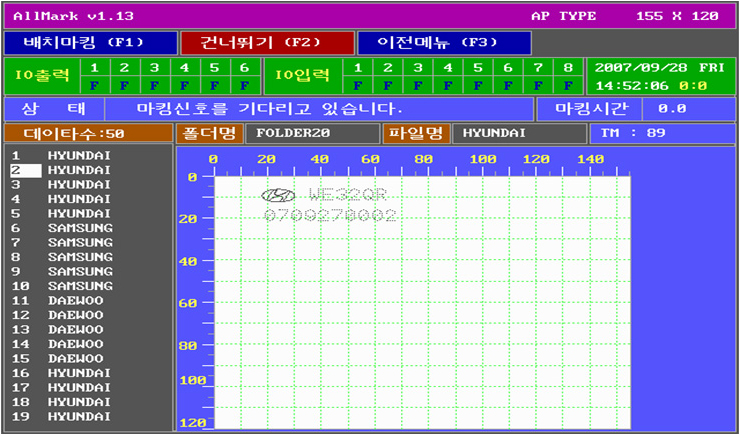Toggle IO출력 channel 1 F indicator
This screenshot has width=740, height=435.
coord(95,85)
